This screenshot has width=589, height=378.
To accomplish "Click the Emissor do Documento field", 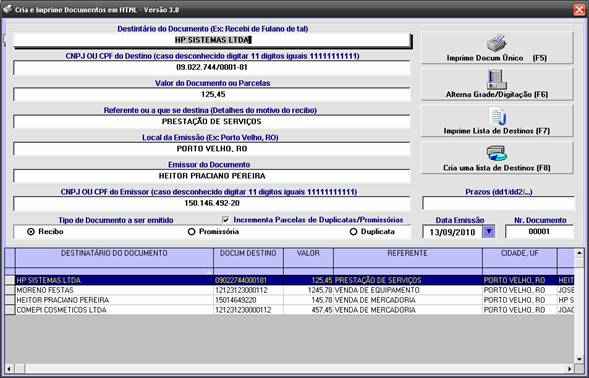I will [212, 176].
